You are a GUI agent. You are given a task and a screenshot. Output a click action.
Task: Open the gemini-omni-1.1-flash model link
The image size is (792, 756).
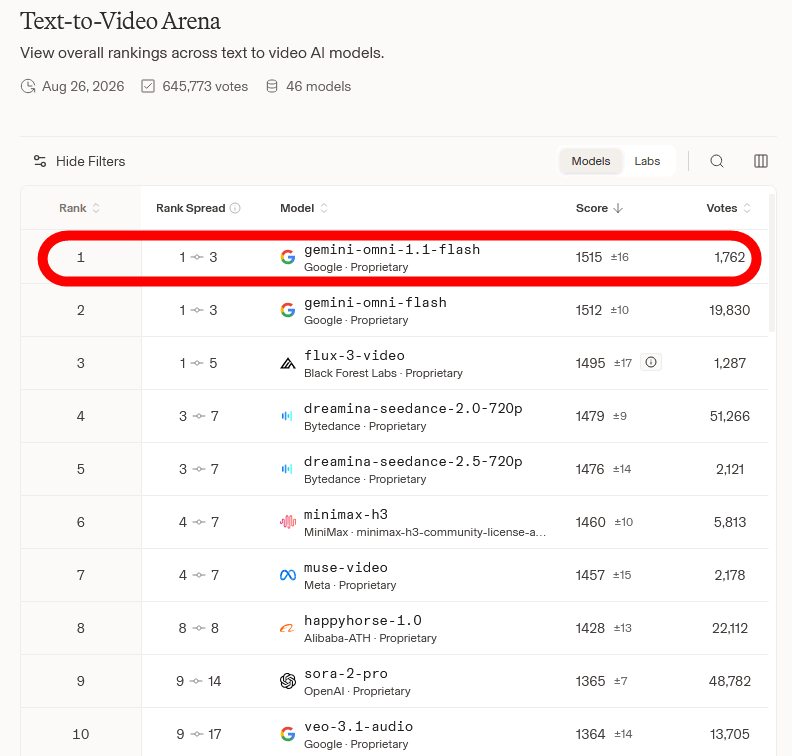click(x=392, y=249)
